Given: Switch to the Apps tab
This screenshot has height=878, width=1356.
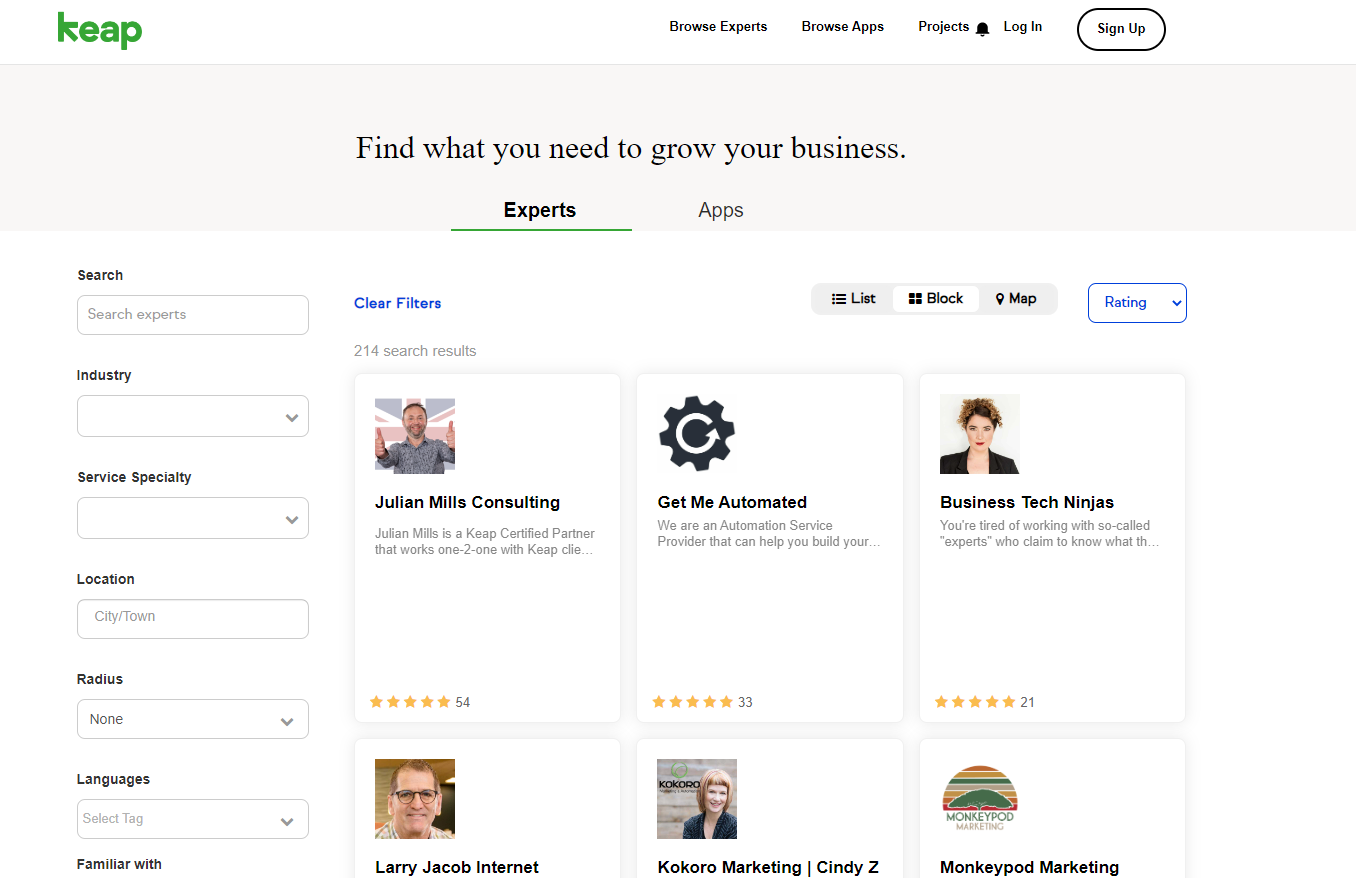Looking at the screenshot, I should (x=721, y=210).
